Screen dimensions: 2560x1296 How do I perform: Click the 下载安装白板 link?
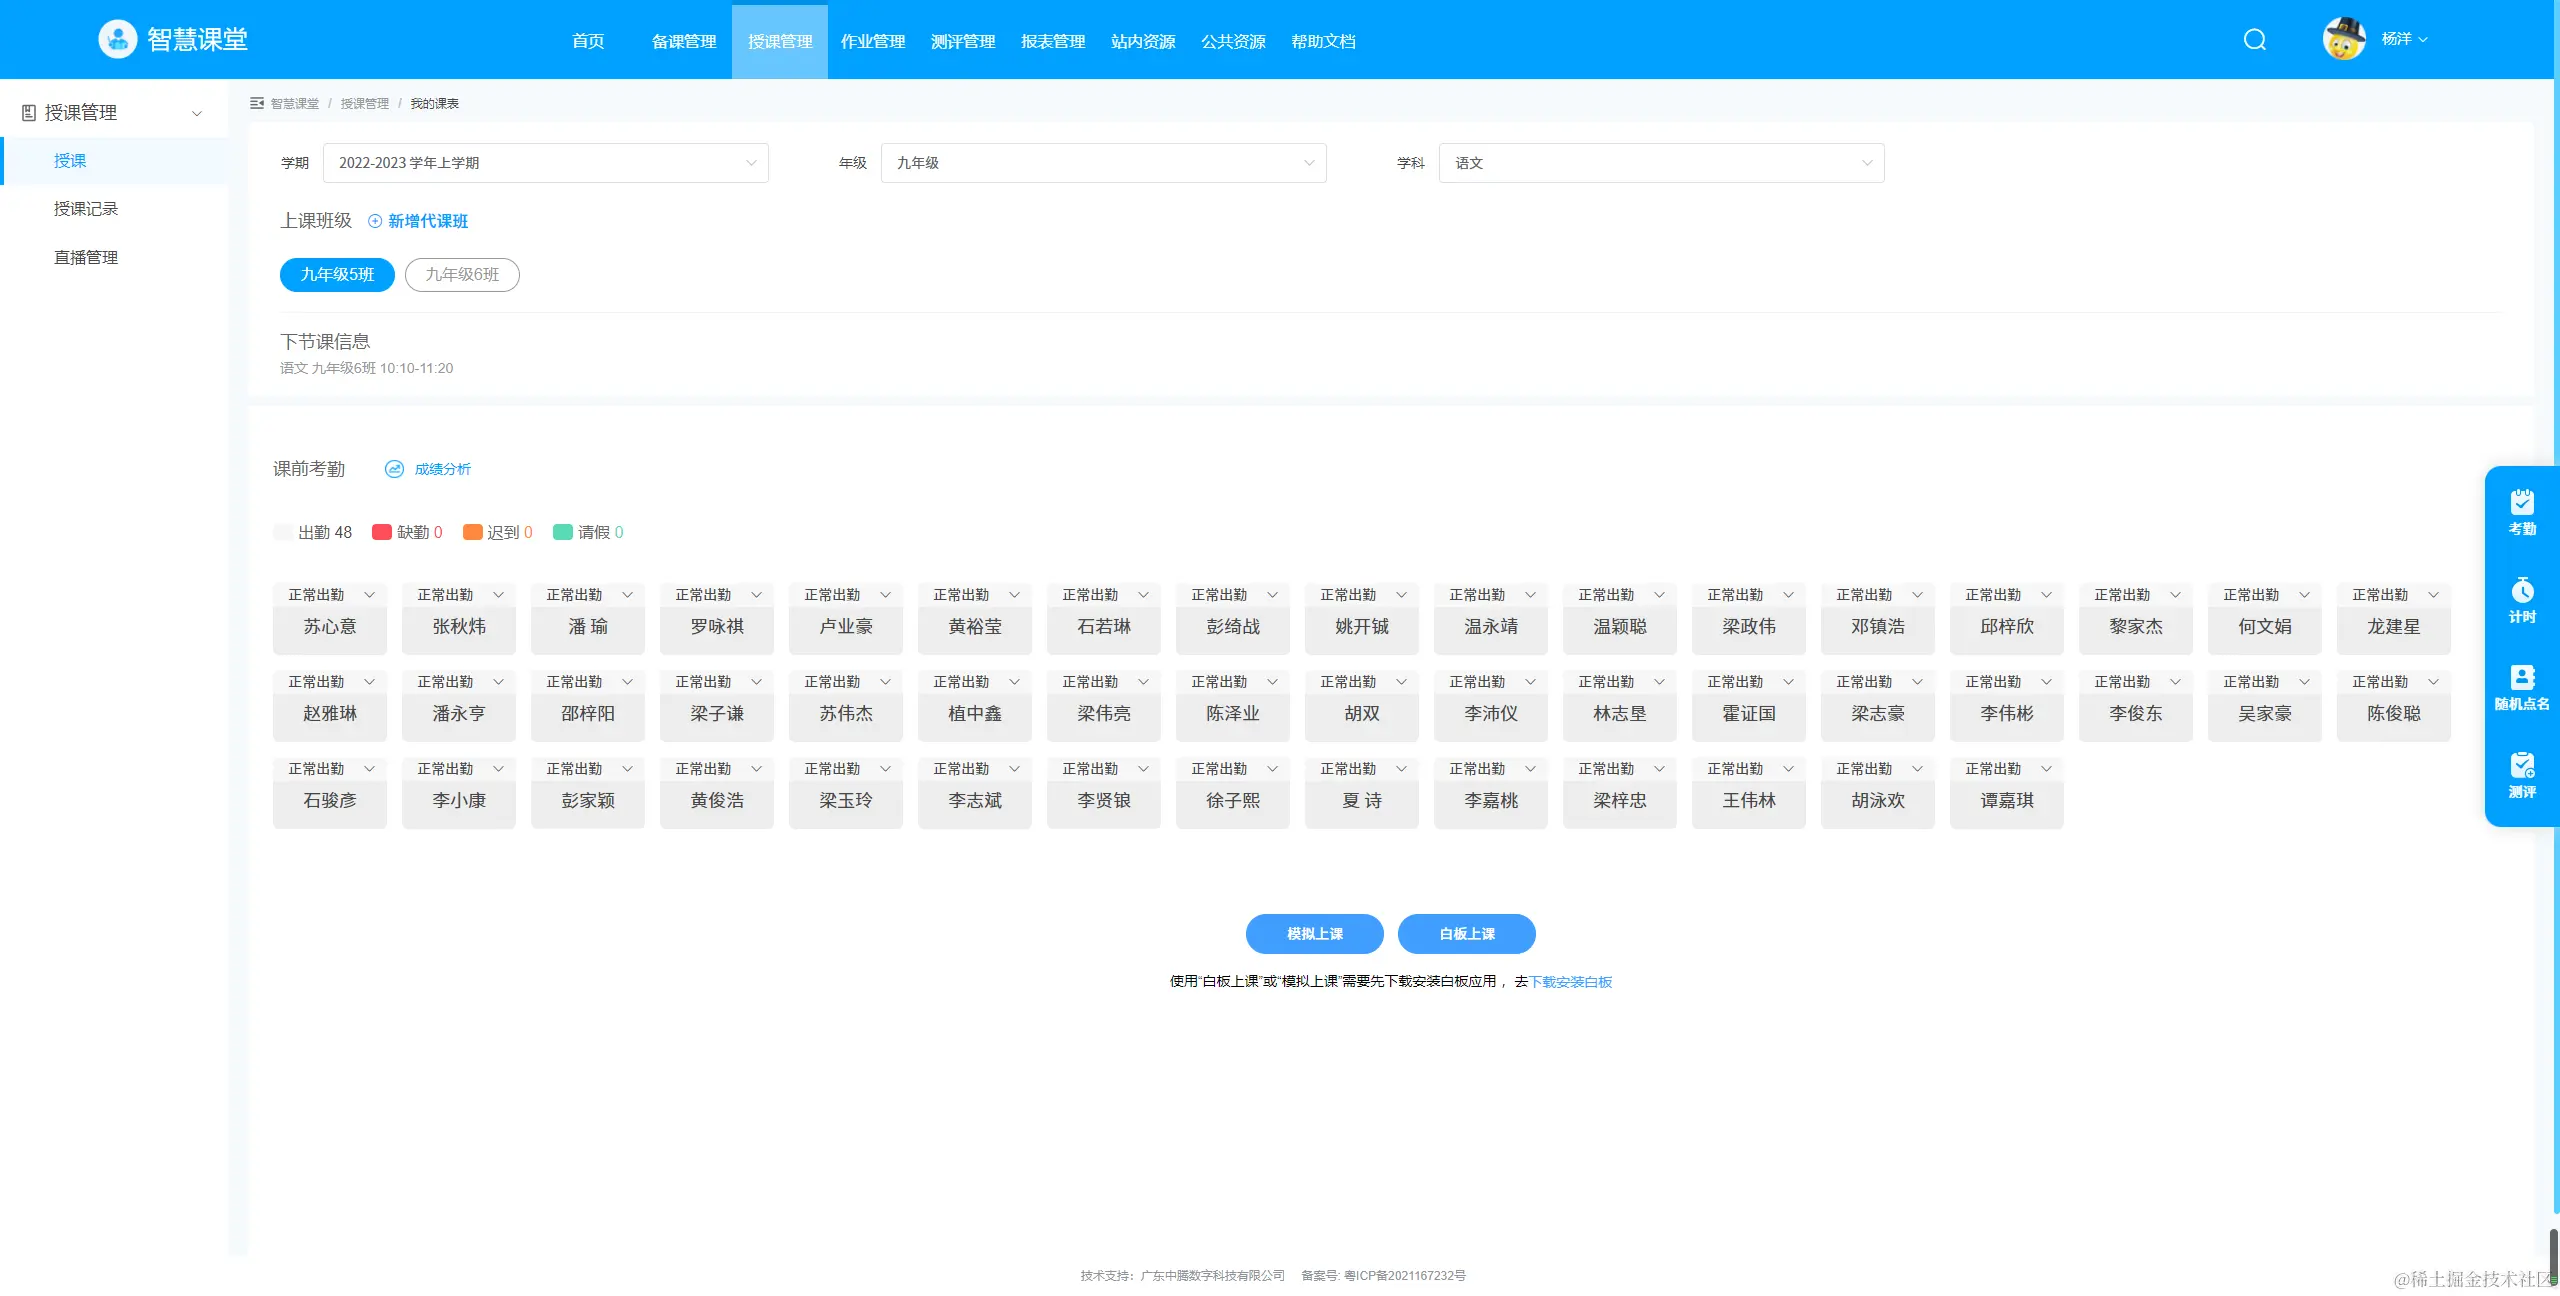[x=1570, y=982]
